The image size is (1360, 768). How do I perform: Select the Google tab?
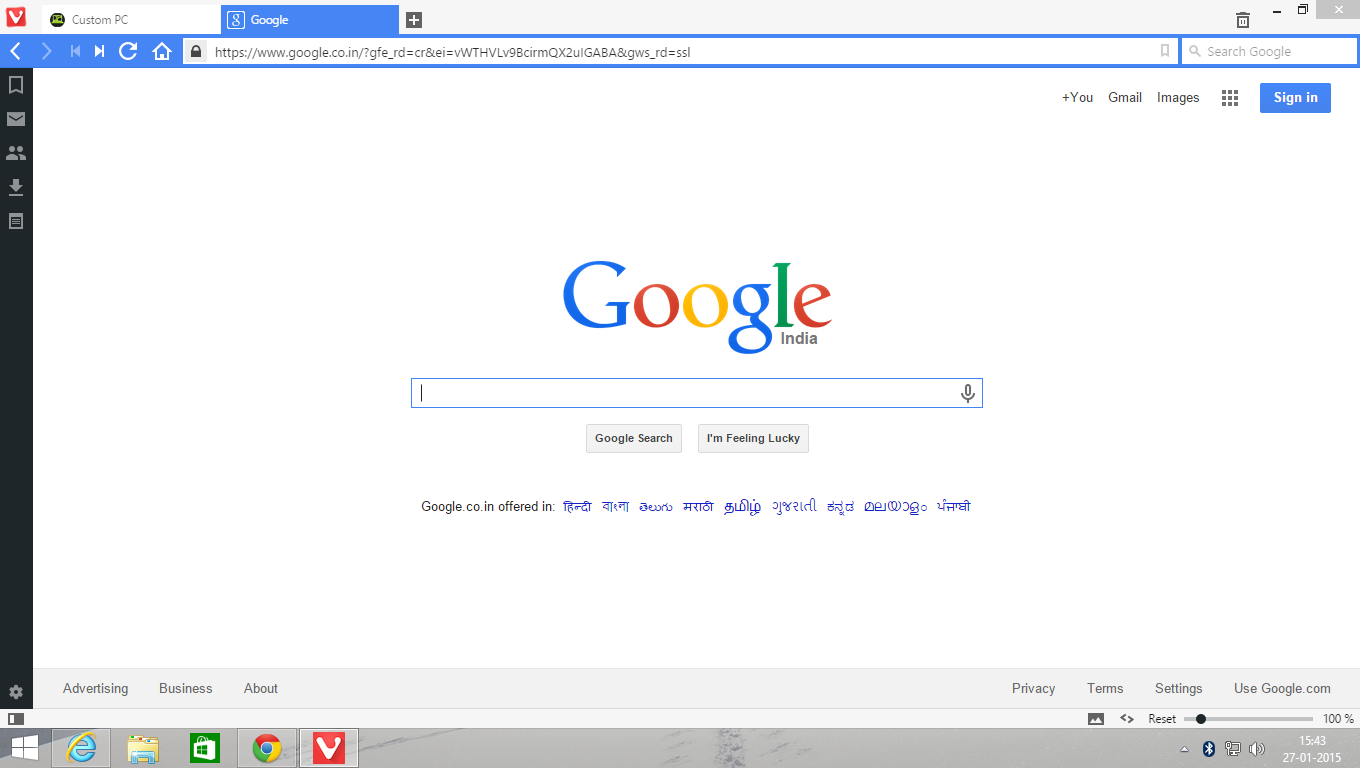310,20
